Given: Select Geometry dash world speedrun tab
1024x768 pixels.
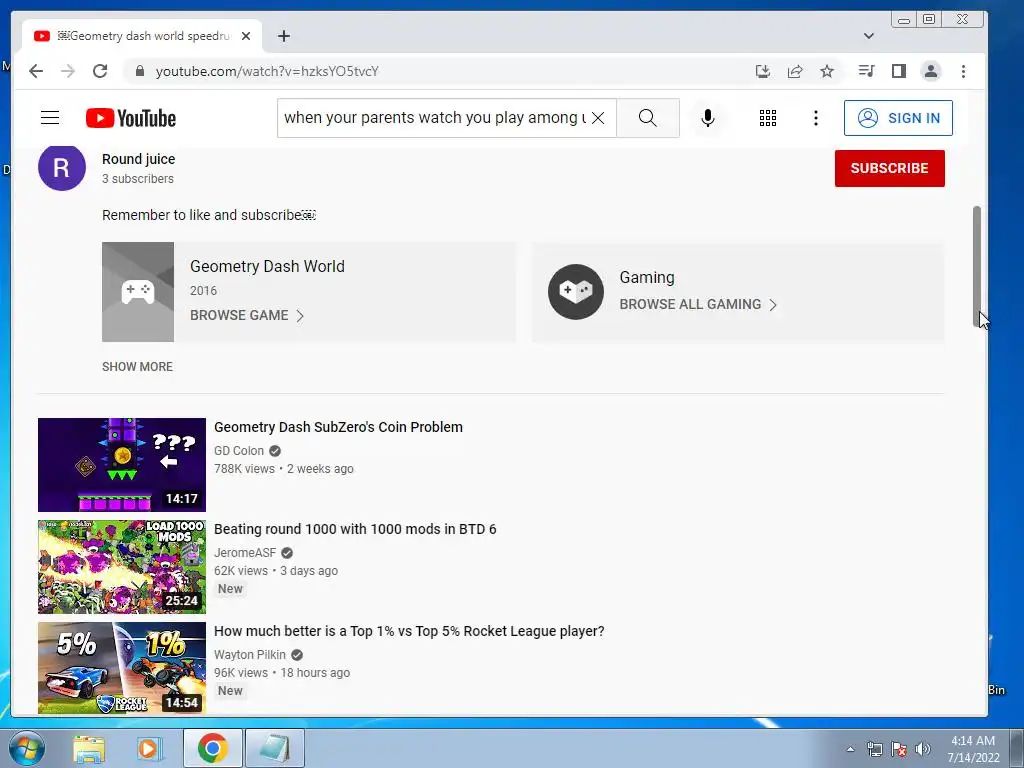Looking at the screenshot, I should (x=142, y=36).
